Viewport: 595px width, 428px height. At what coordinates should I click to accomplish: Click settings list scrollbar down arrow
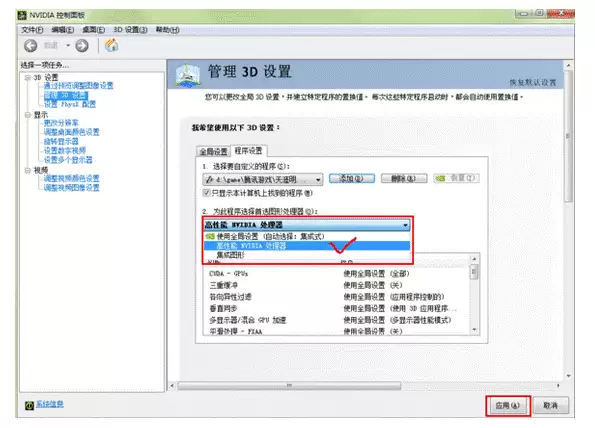coord(474,330)
